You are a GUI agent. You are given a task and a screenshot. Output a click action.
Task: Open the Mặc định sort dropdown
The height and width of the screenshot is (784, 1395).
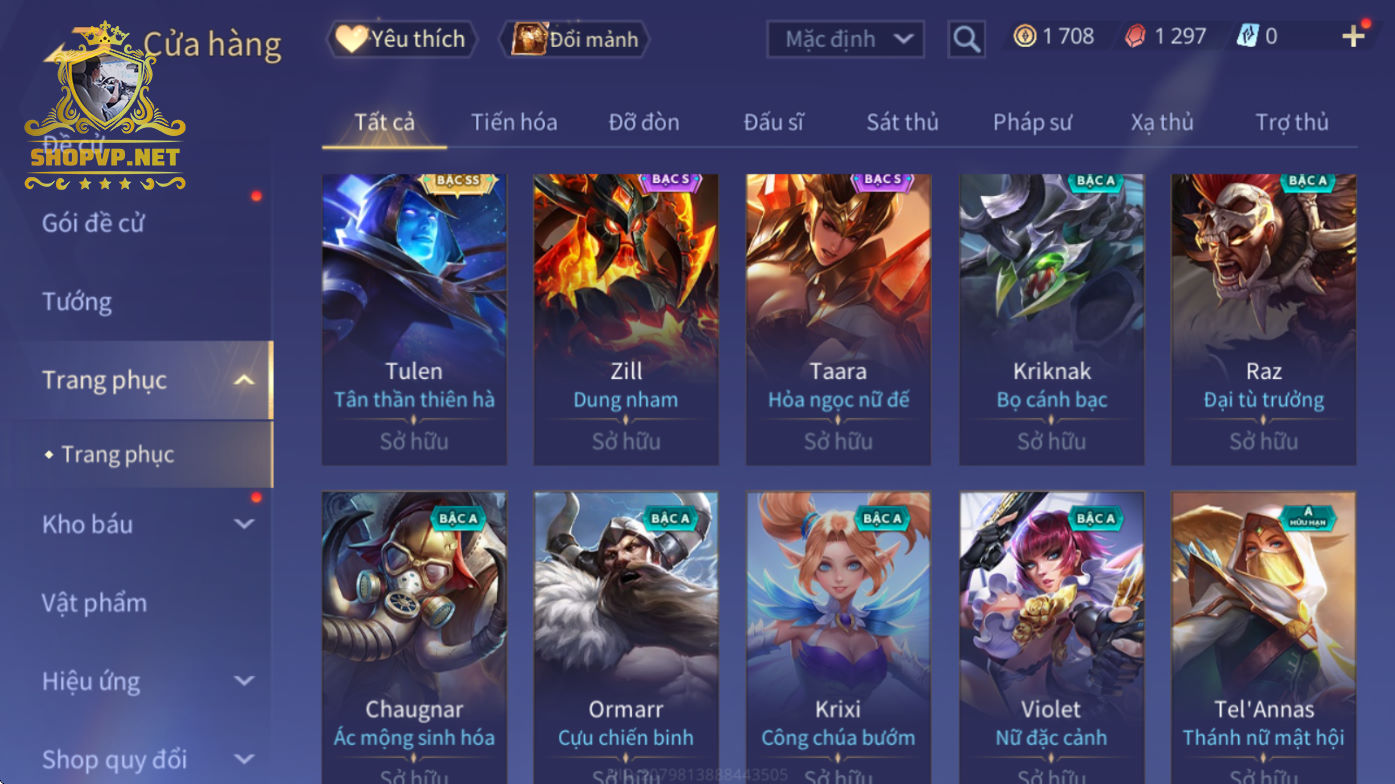(845, 39)
